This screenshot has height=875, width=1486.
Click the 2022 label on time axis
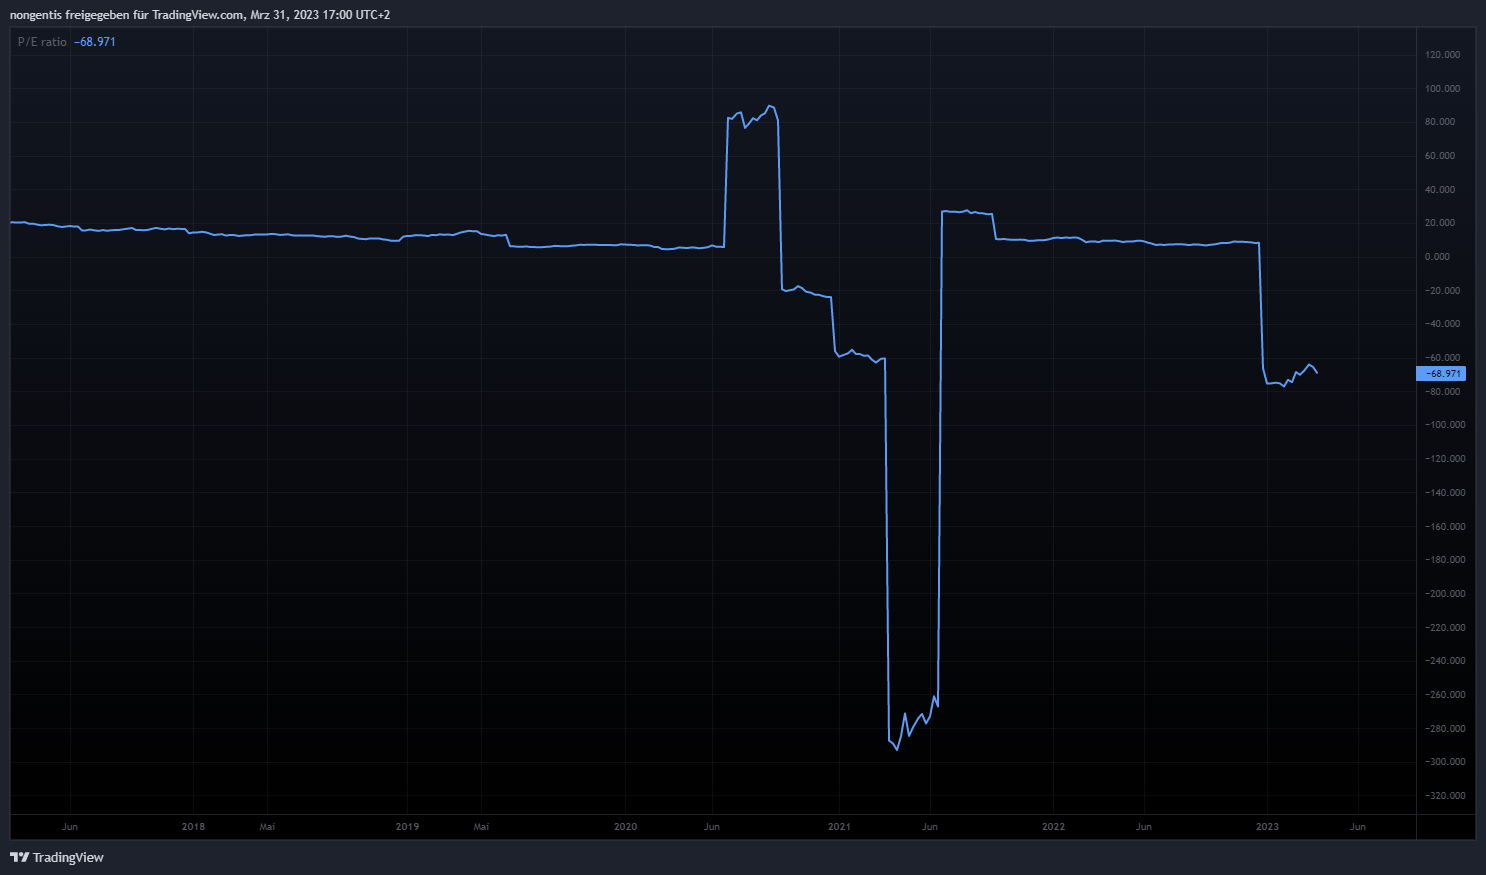1053,827
